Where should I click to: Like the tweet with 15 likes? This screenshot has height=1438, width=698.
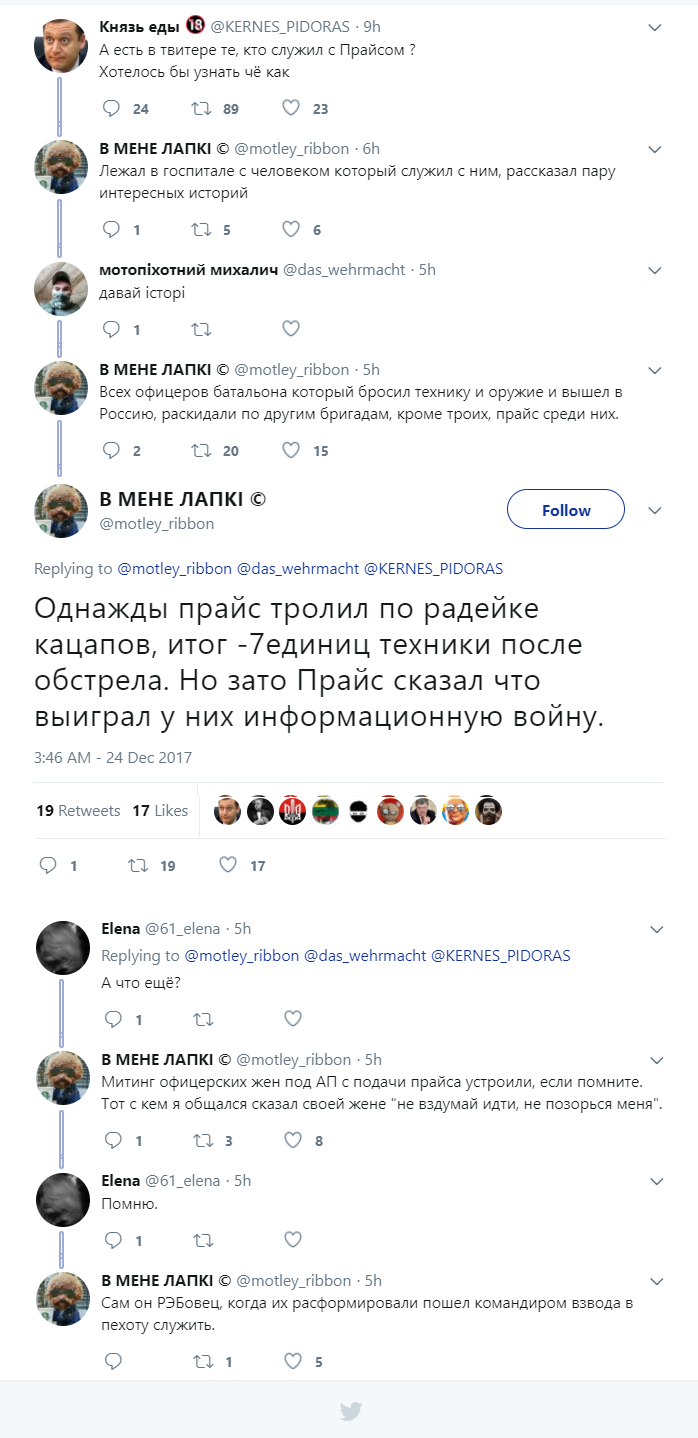pyautogui.click(x=291, y=450)
